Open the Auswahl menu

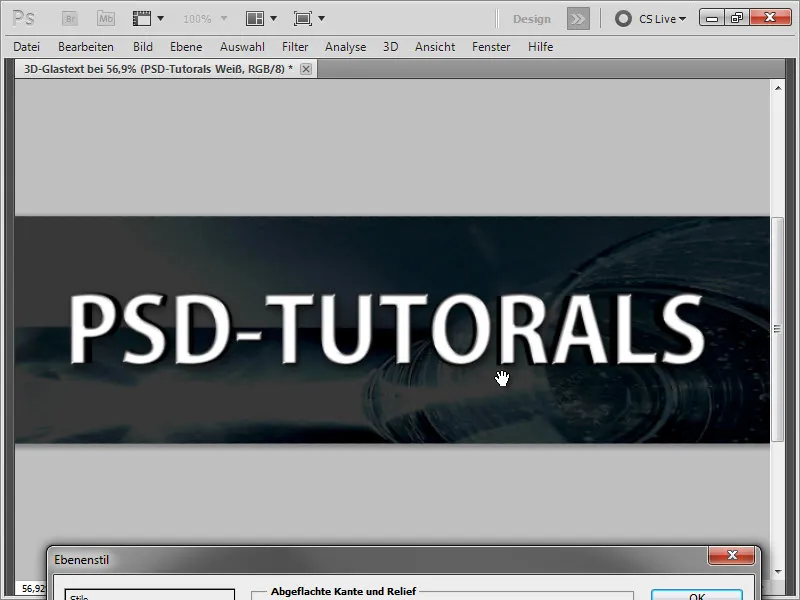(x=242, y=47)
